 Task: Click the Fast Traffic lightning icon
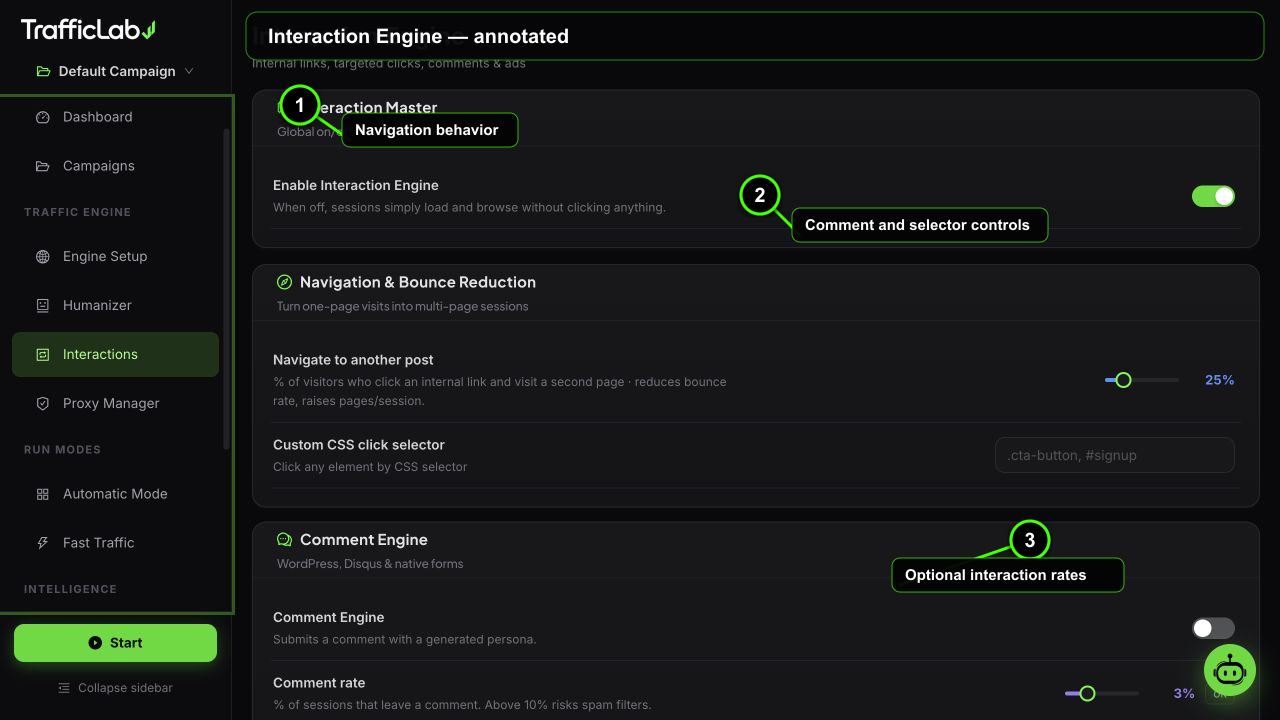(43, 543)
